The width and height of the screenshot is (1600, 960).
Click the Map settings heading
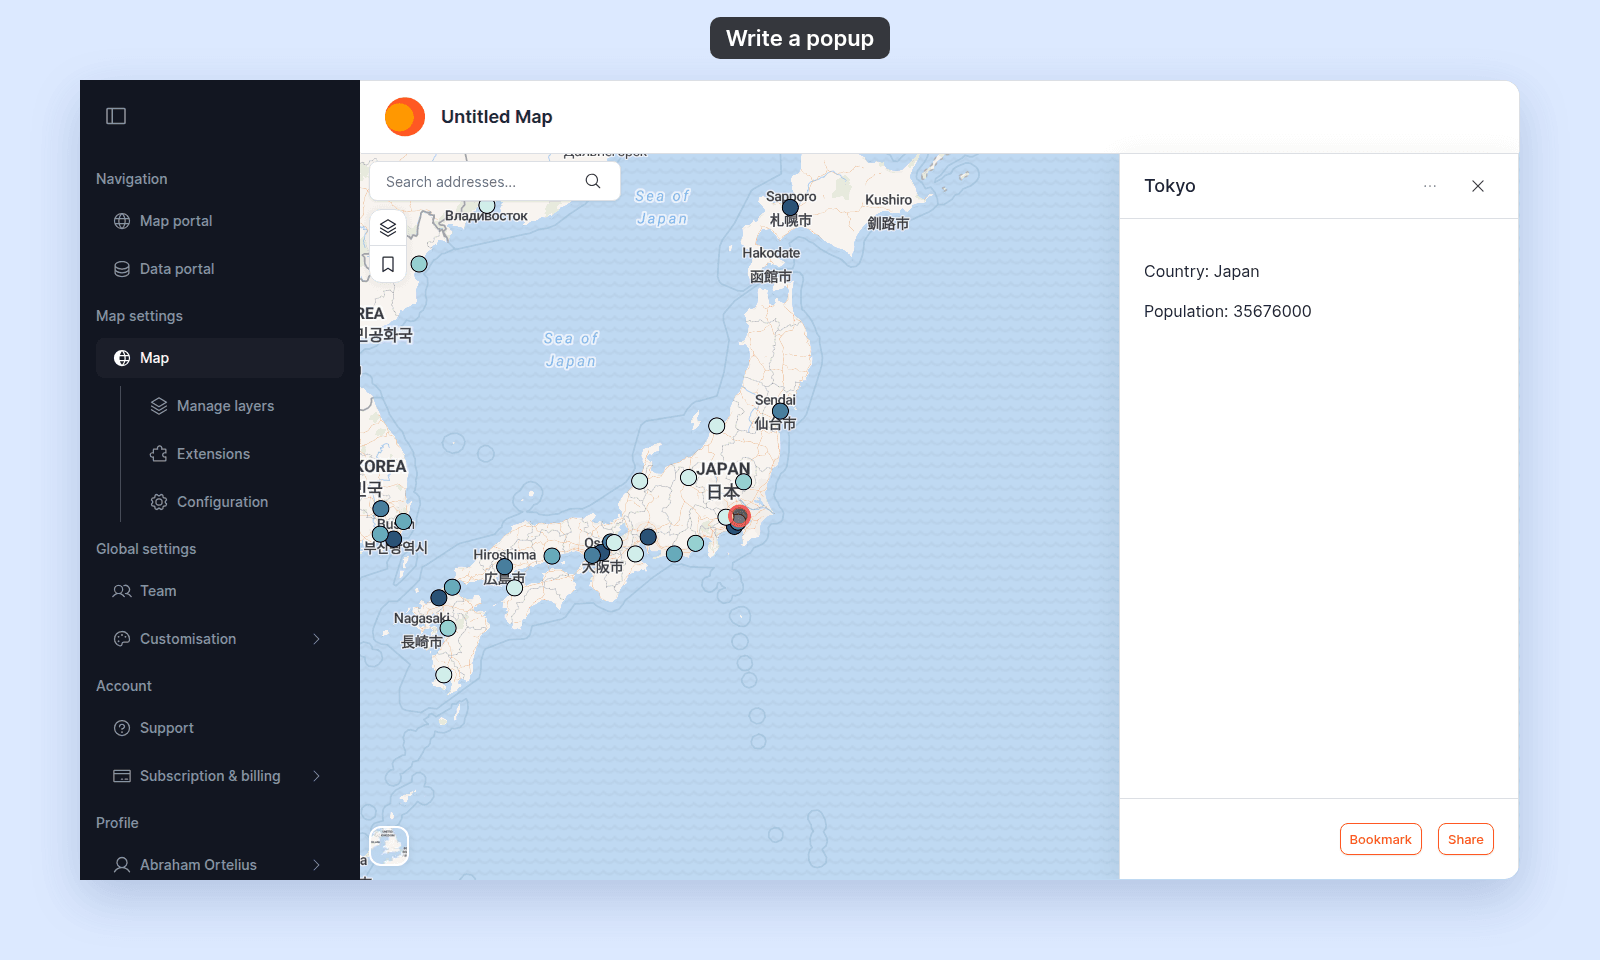click(x=139, y=316)
